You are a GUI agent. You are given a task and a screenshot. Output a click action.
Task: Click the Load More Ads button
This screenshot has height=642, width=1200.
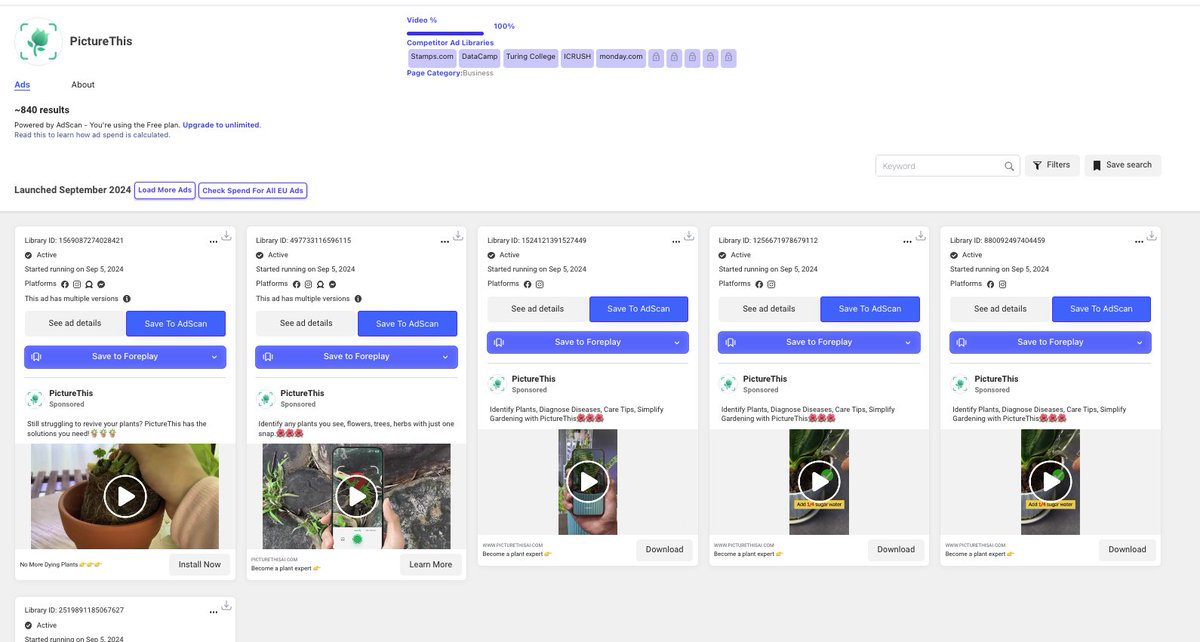click(x=165, y=190)
